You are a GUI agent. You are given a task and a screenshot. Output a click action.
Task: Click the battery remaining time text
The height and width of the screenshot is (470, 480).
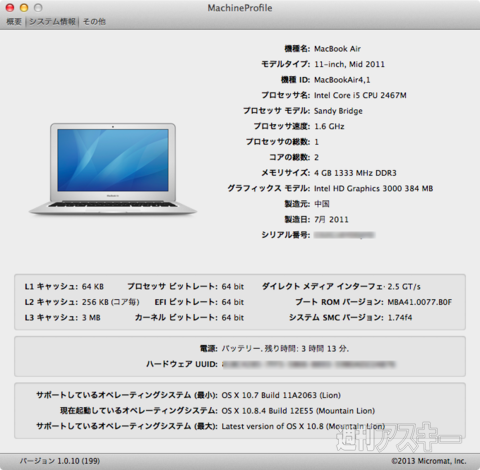coord(285,349)
